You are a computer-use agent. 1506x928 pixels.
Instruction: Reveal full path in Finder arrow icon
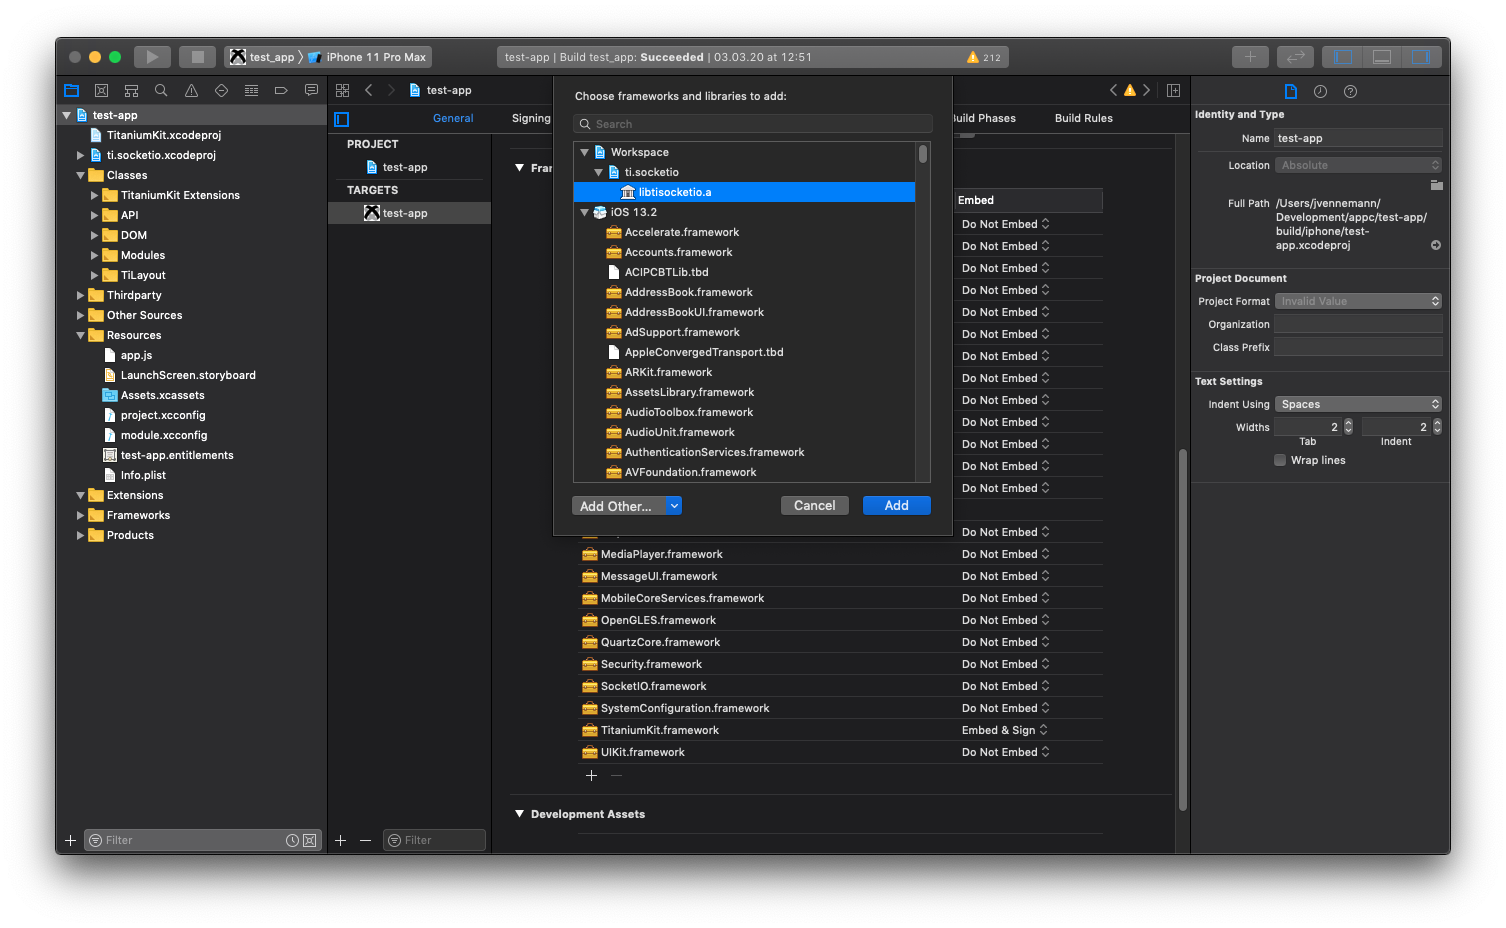coord(1436,245)
